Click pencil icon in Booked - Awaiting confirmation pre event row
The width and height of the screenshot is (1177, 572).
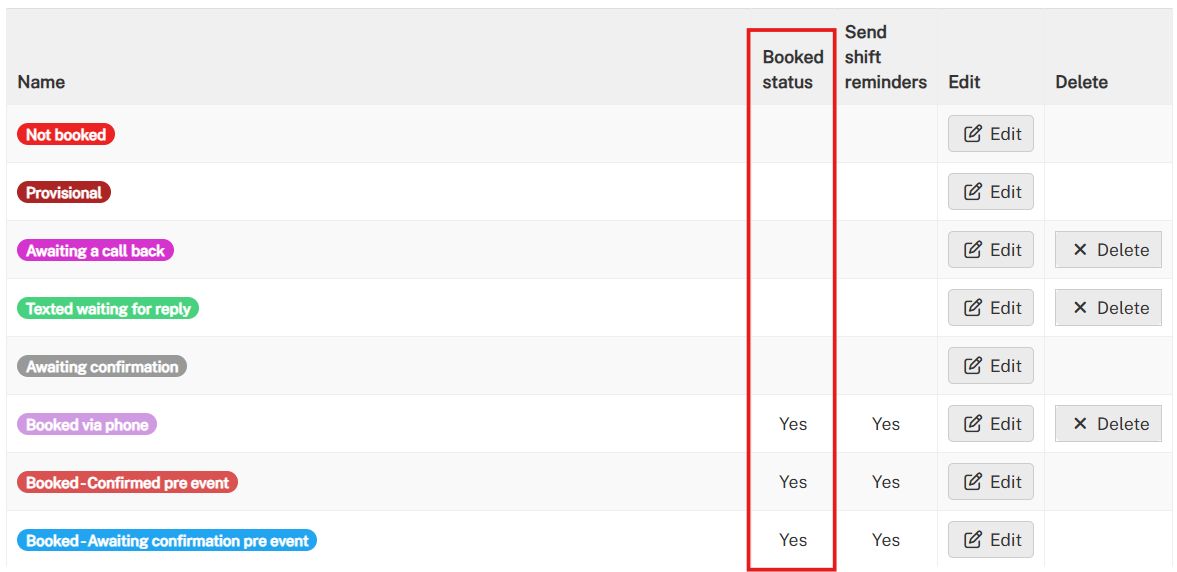pyautogui.click(x=972, y=540)
